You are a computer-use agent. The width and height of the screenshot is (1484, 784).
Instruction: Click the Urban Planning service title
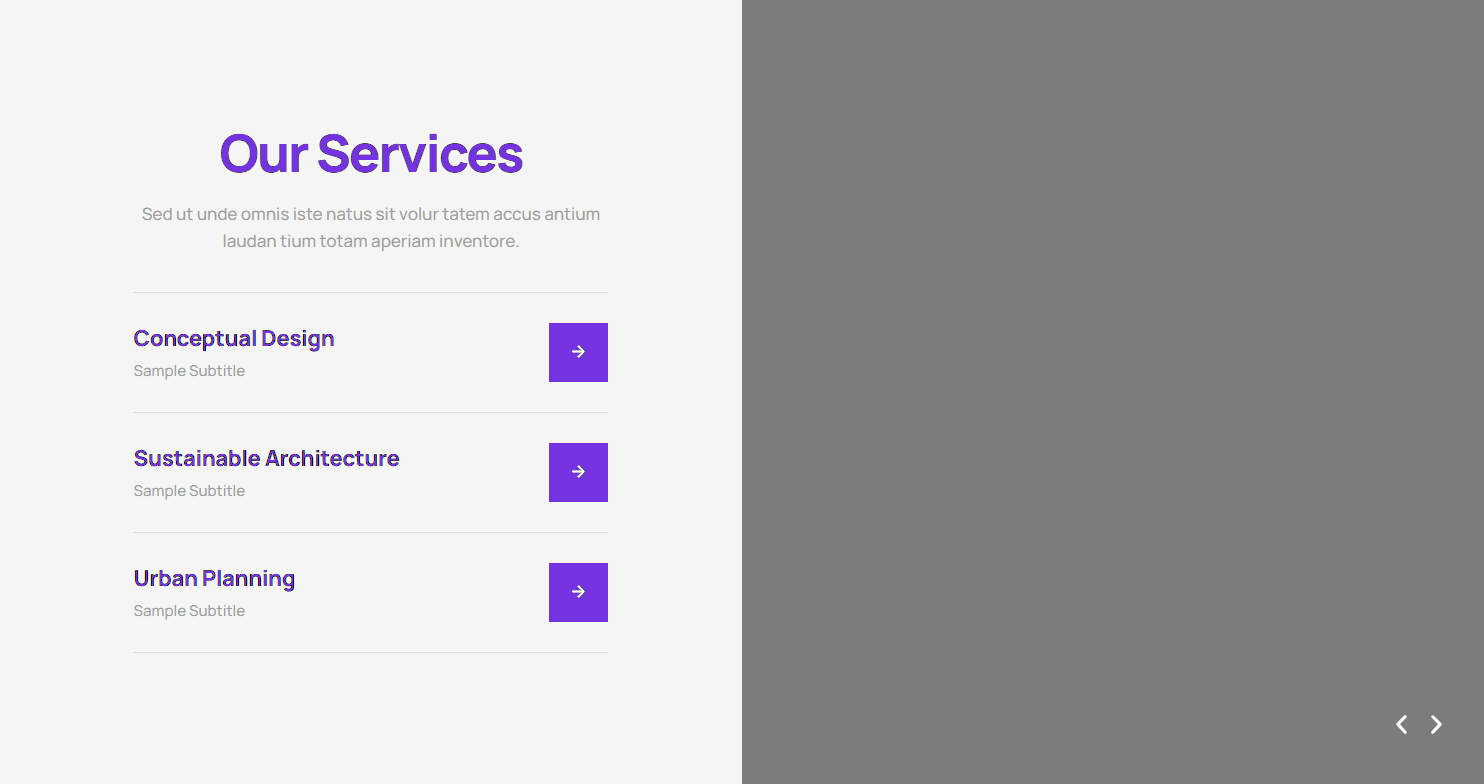point(214,579)
